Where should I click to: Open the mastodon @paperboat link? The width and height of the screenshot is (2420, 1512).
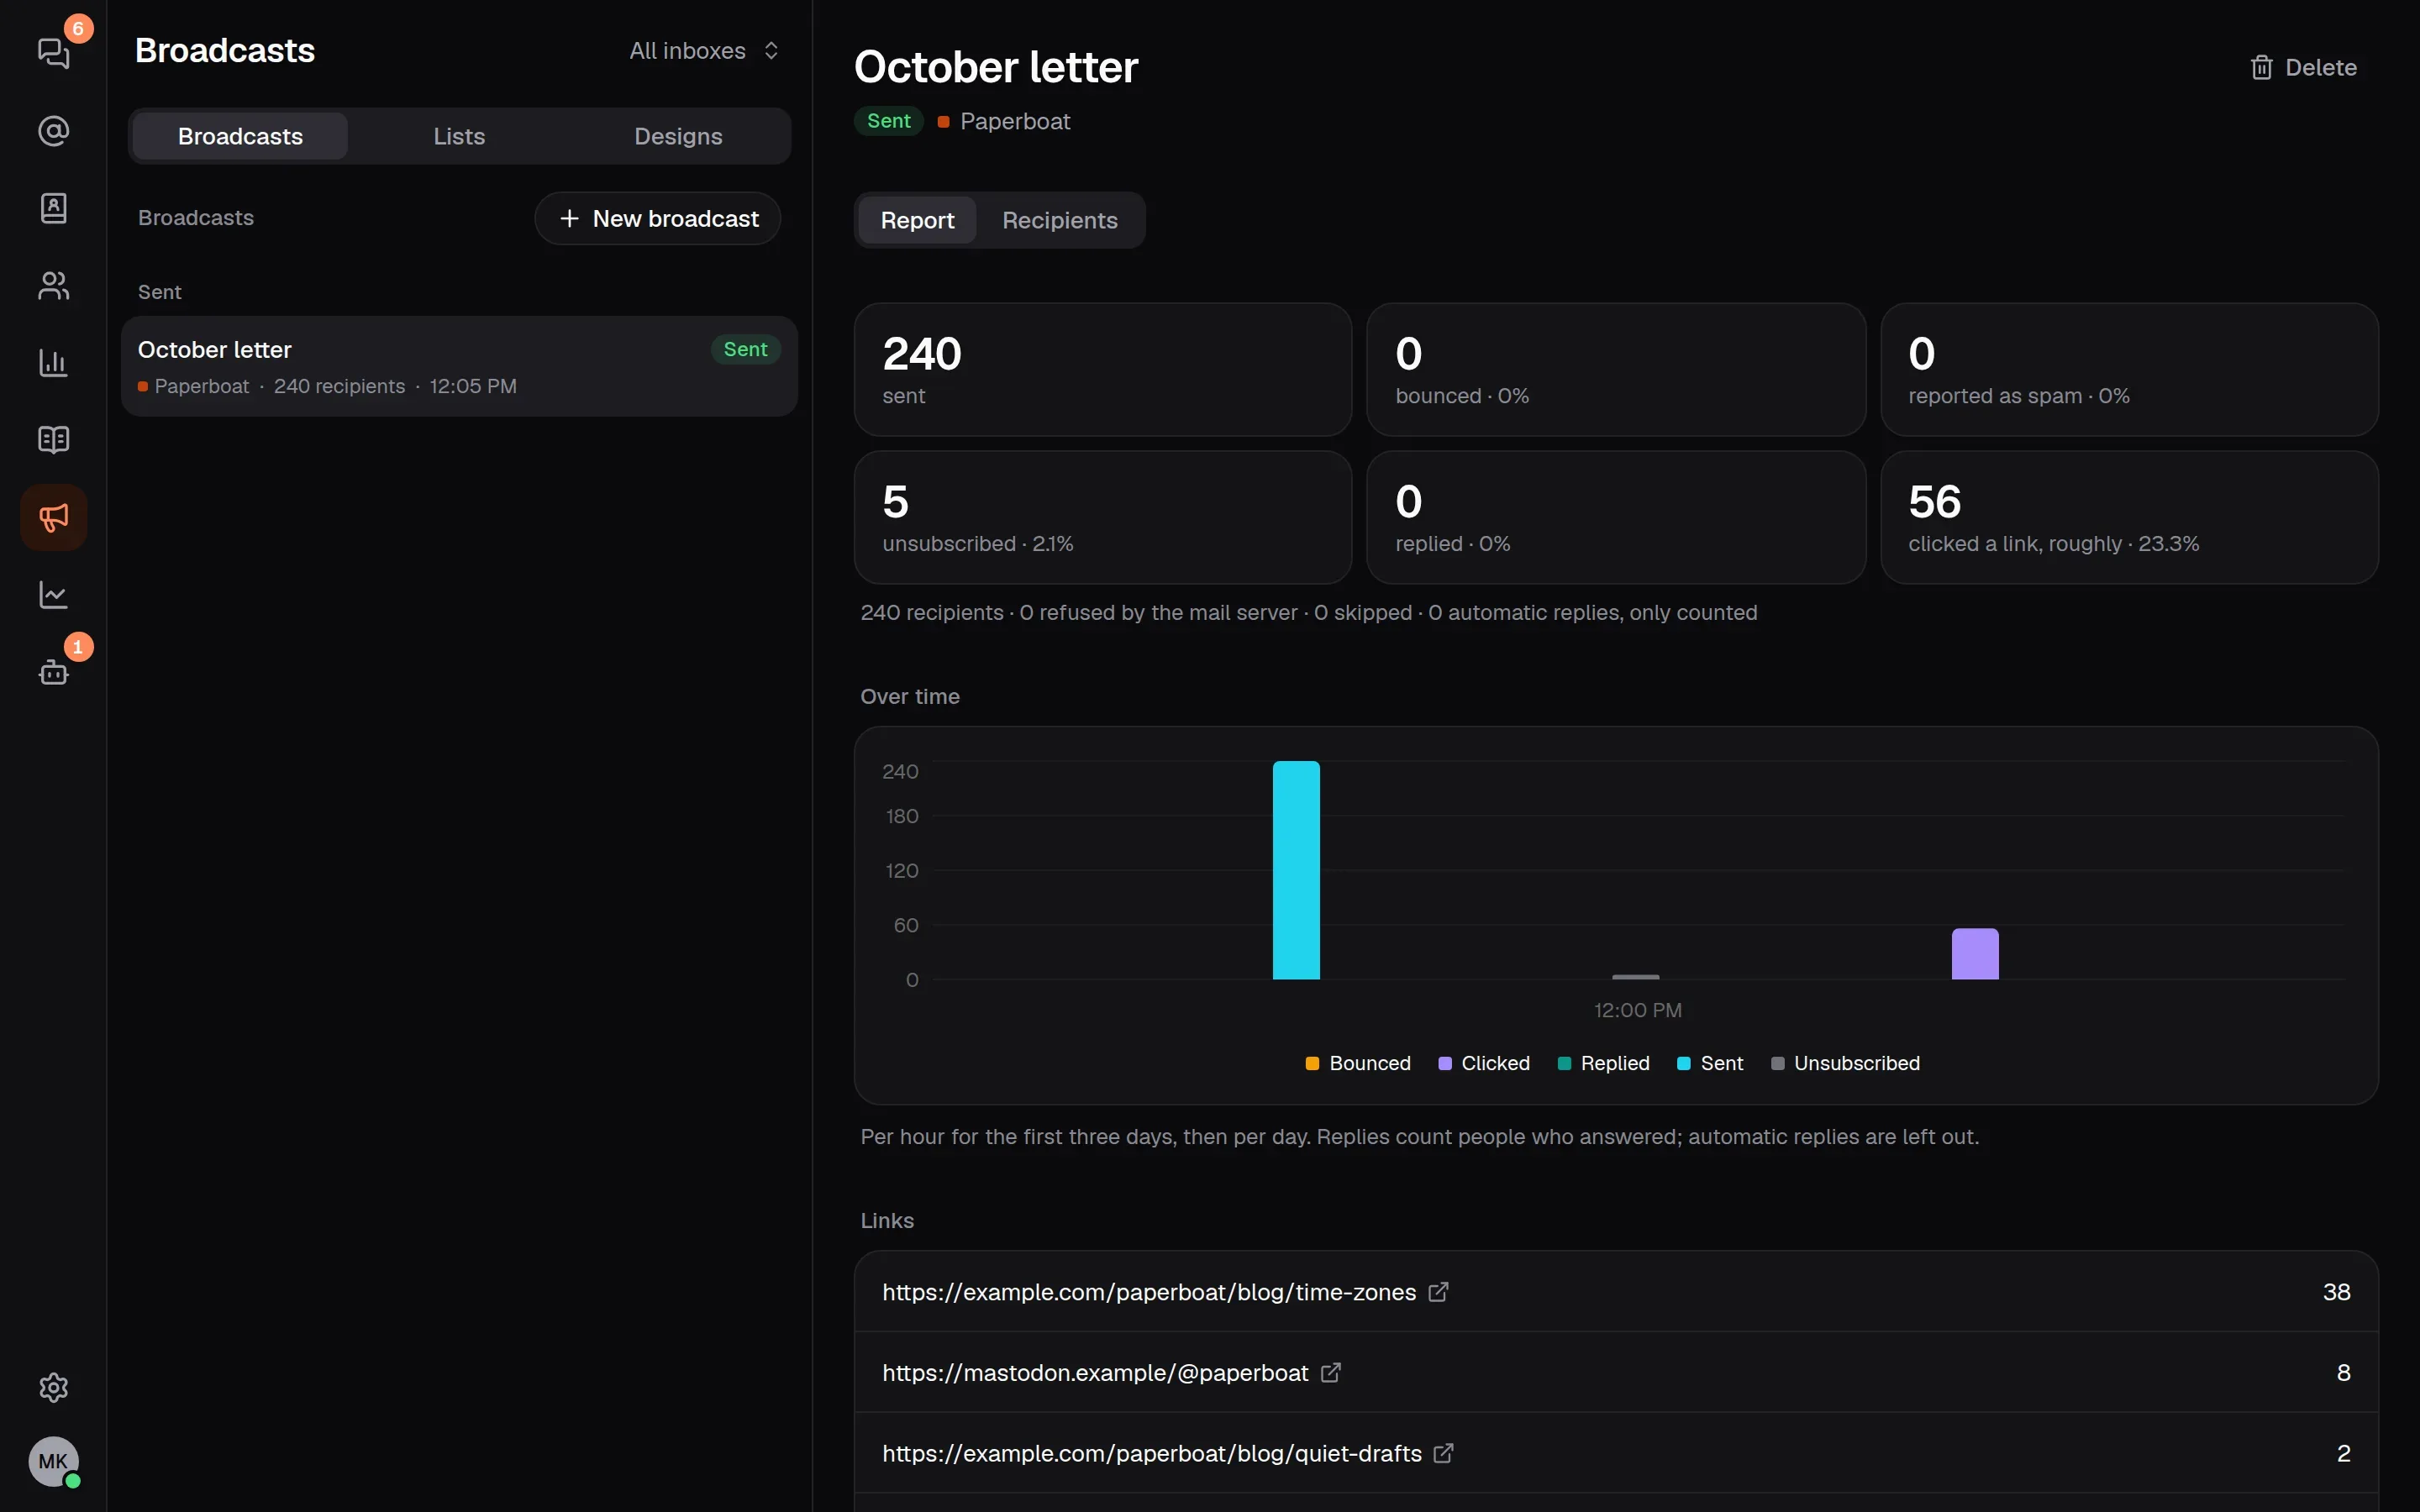click(x=1095, y=1373)
